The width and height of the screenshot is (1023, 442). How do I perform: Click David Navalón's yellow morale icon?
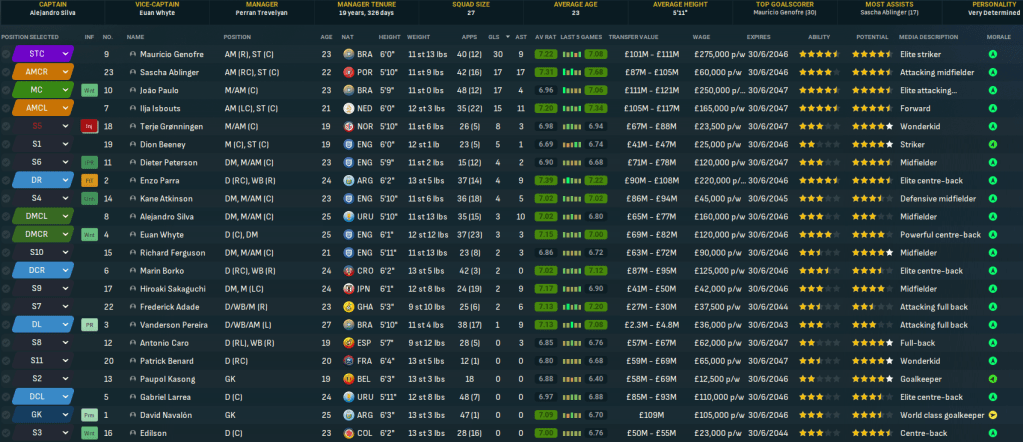tap(992, 414)
